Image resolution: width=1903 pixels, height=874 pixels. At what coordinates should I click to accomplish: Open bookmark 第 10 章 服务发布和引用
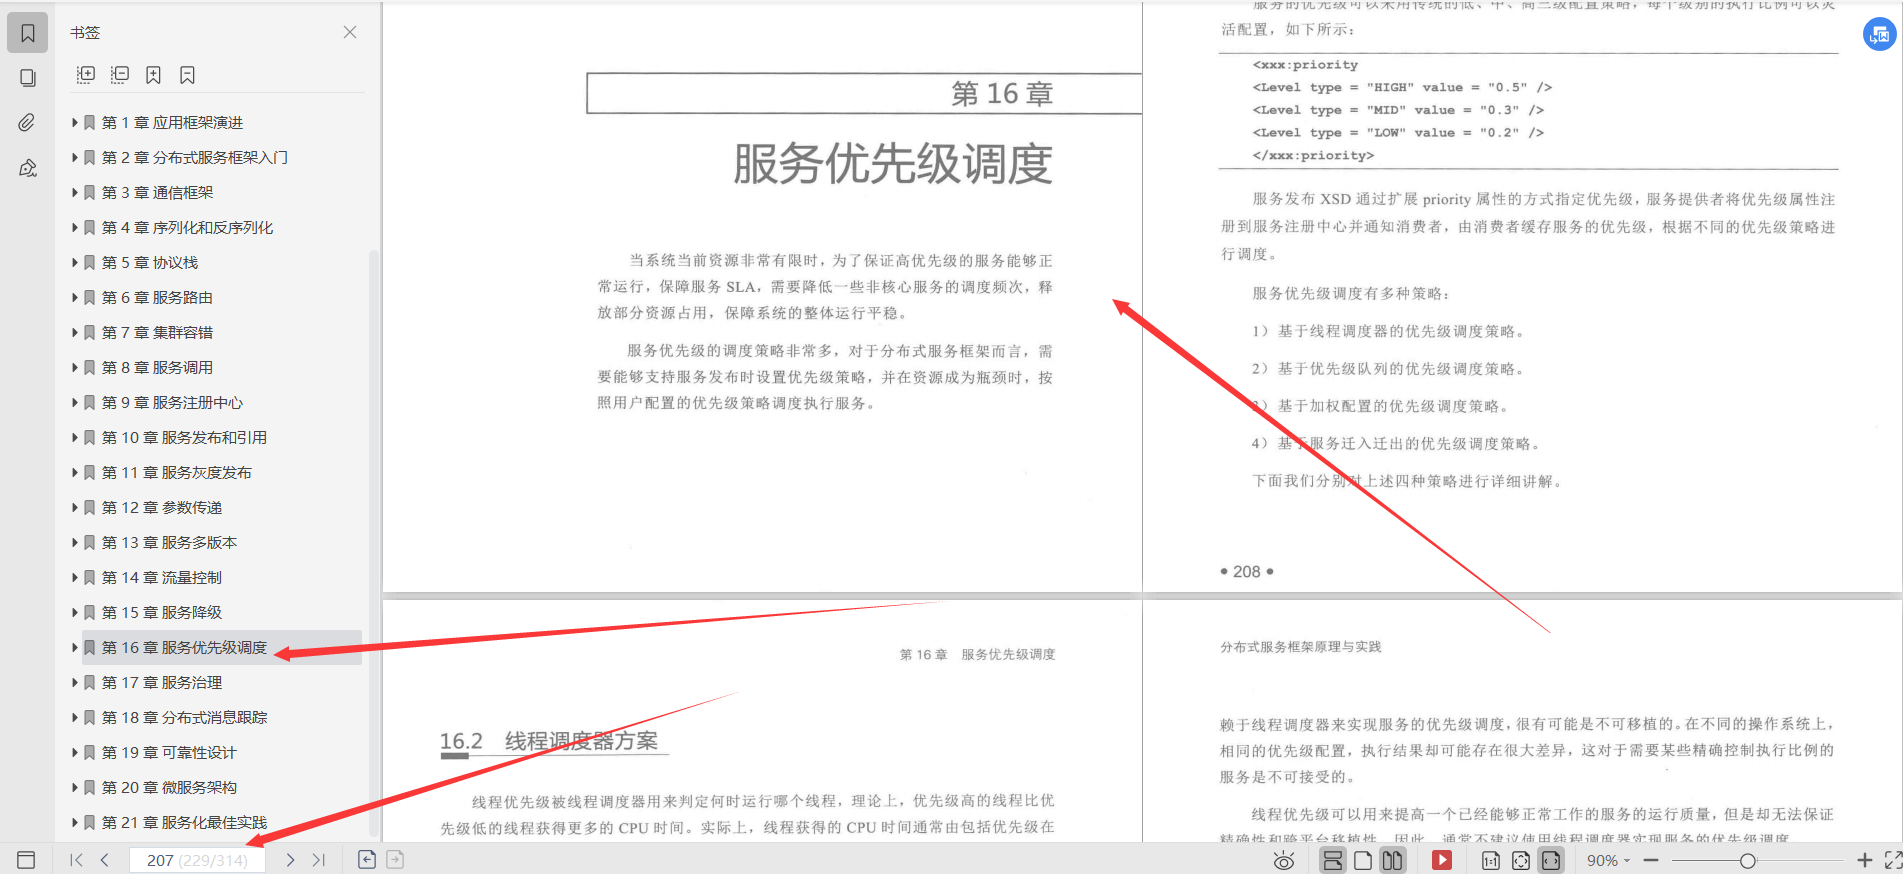coord(184,437)
